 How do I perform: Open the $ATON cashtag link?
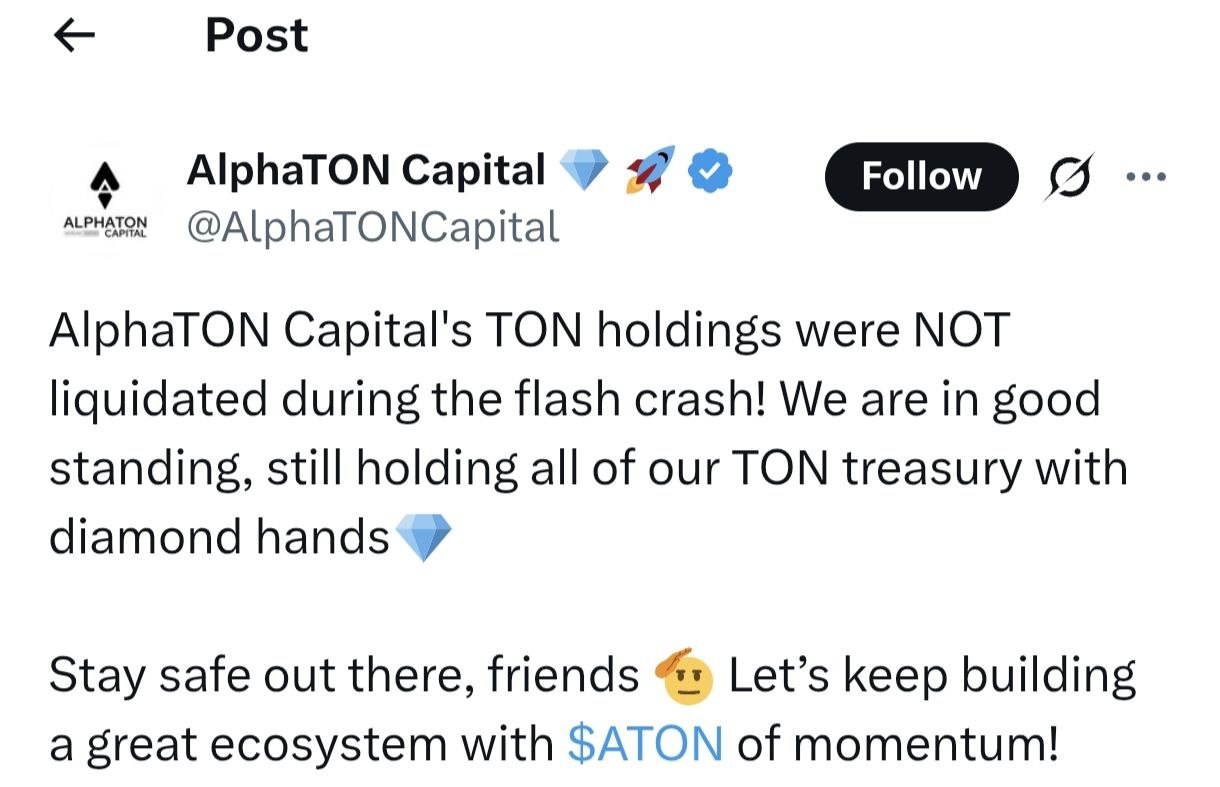644,743
